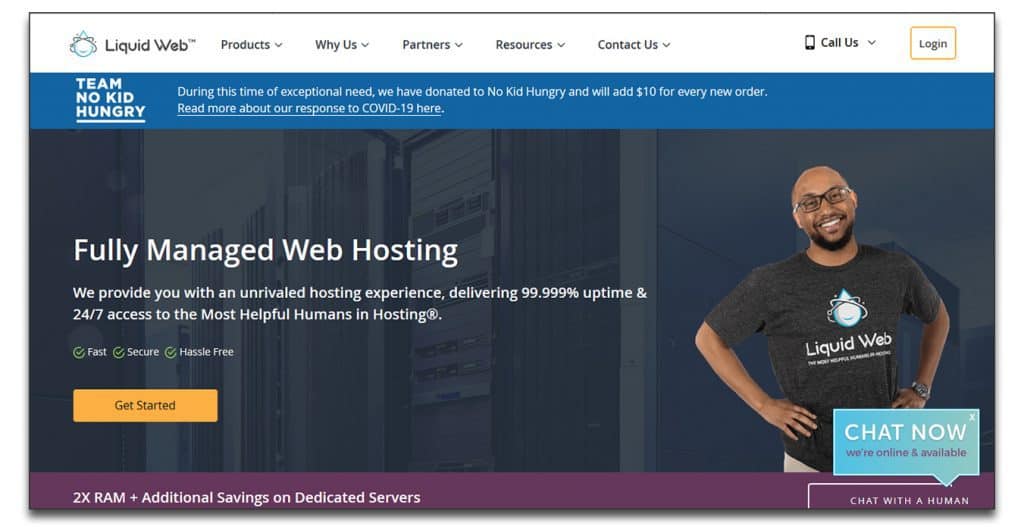
Task: Expand the Resources chevron arrow
Action: coord(561,45)
